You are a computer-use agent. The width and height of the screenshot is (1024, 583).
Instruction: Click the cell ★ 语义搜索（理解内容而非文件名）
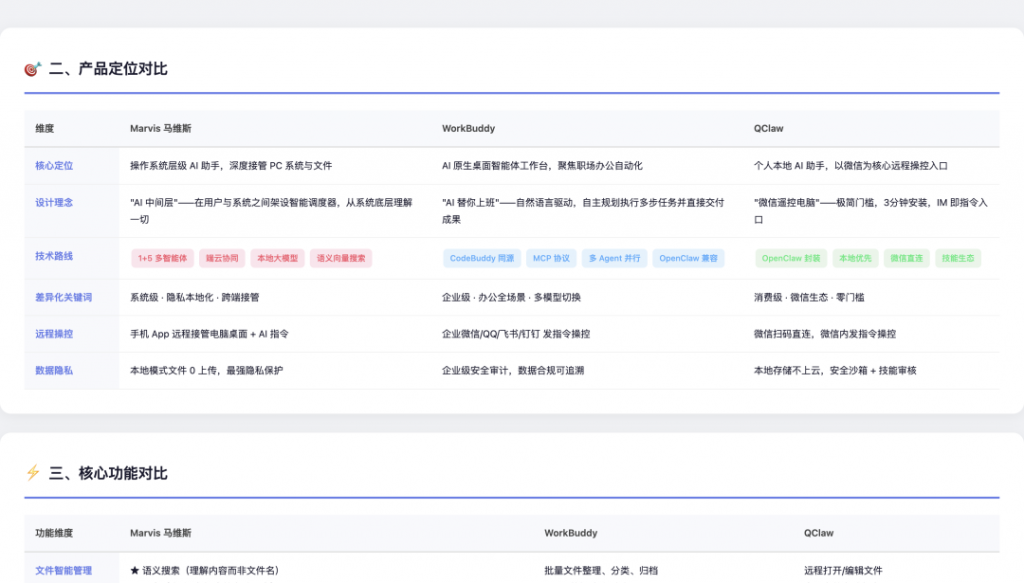204,570
